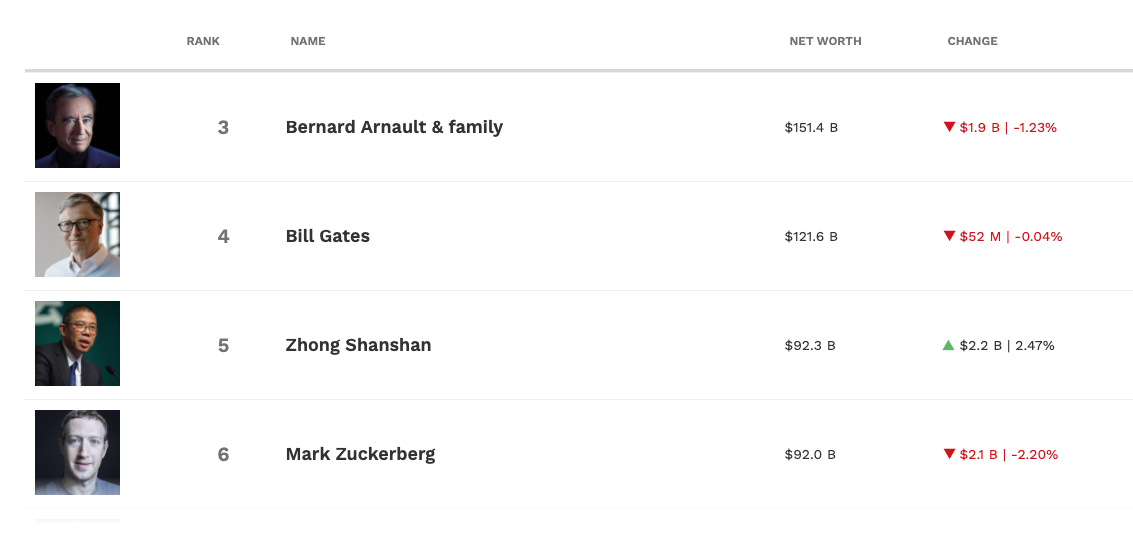This screenshot has height=553, width=1133.
Task: Click the $92.0 B net worth value
Action: (x=810, y=455)
